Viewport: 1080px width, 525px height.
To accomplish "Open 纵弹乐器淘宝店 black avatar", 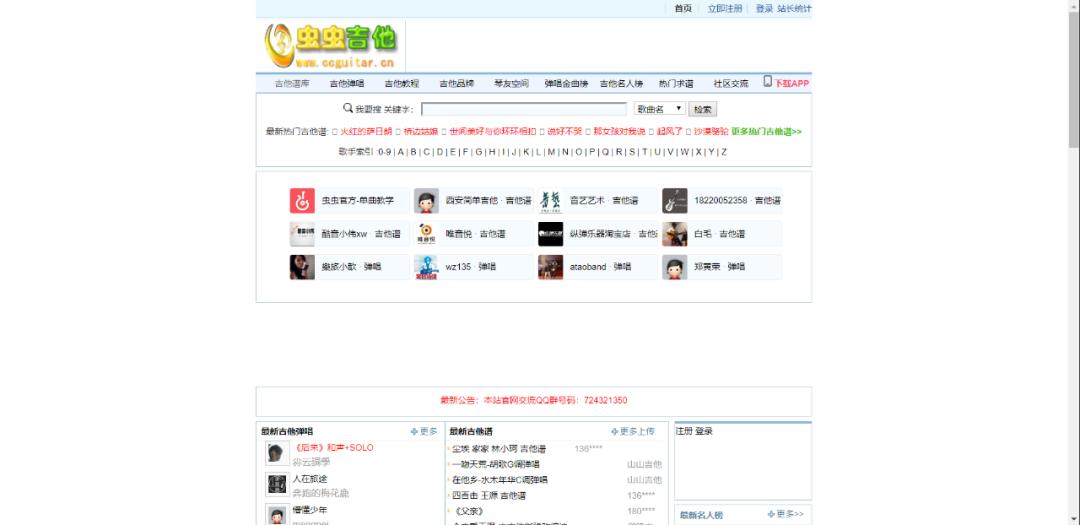I will (x=550, y=234).
